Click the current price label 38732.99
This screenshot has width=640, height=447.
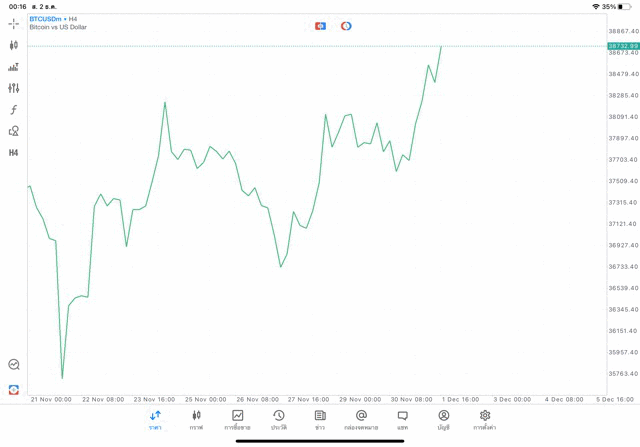tap(622, 46)
